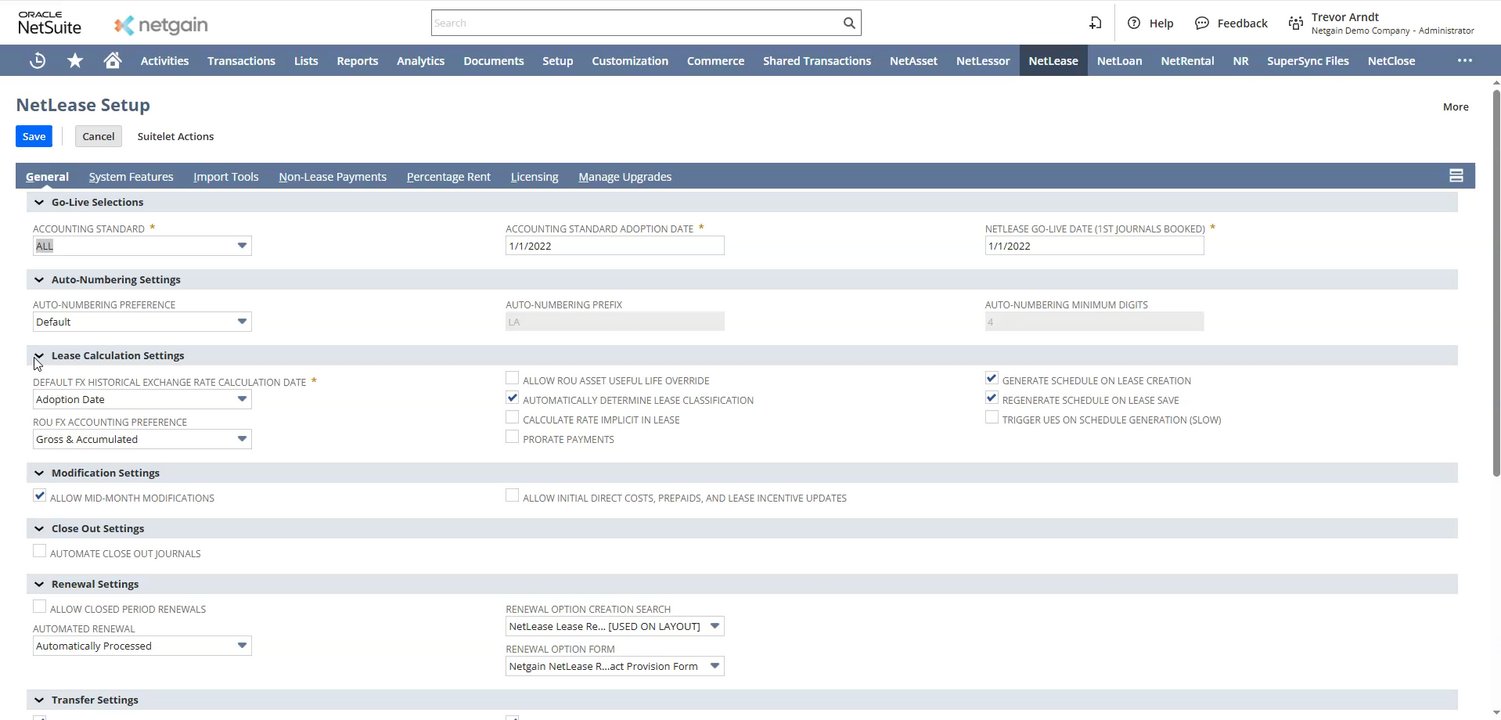Viewport: 1501px width, 720px height.
Task: Collapse the Go-Live Selections section
Action: (39, 202)
